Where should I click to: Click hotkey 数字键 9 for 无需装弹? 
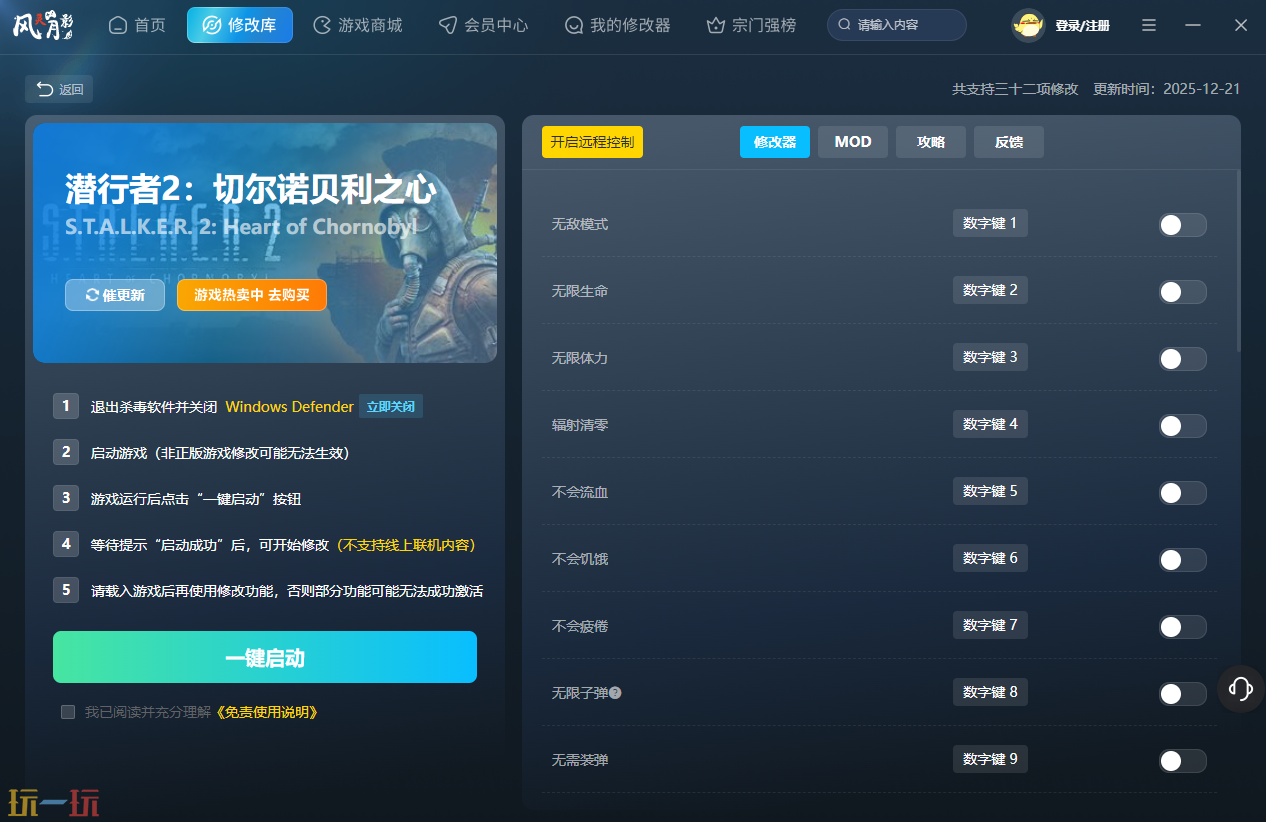tap(990, 759)
